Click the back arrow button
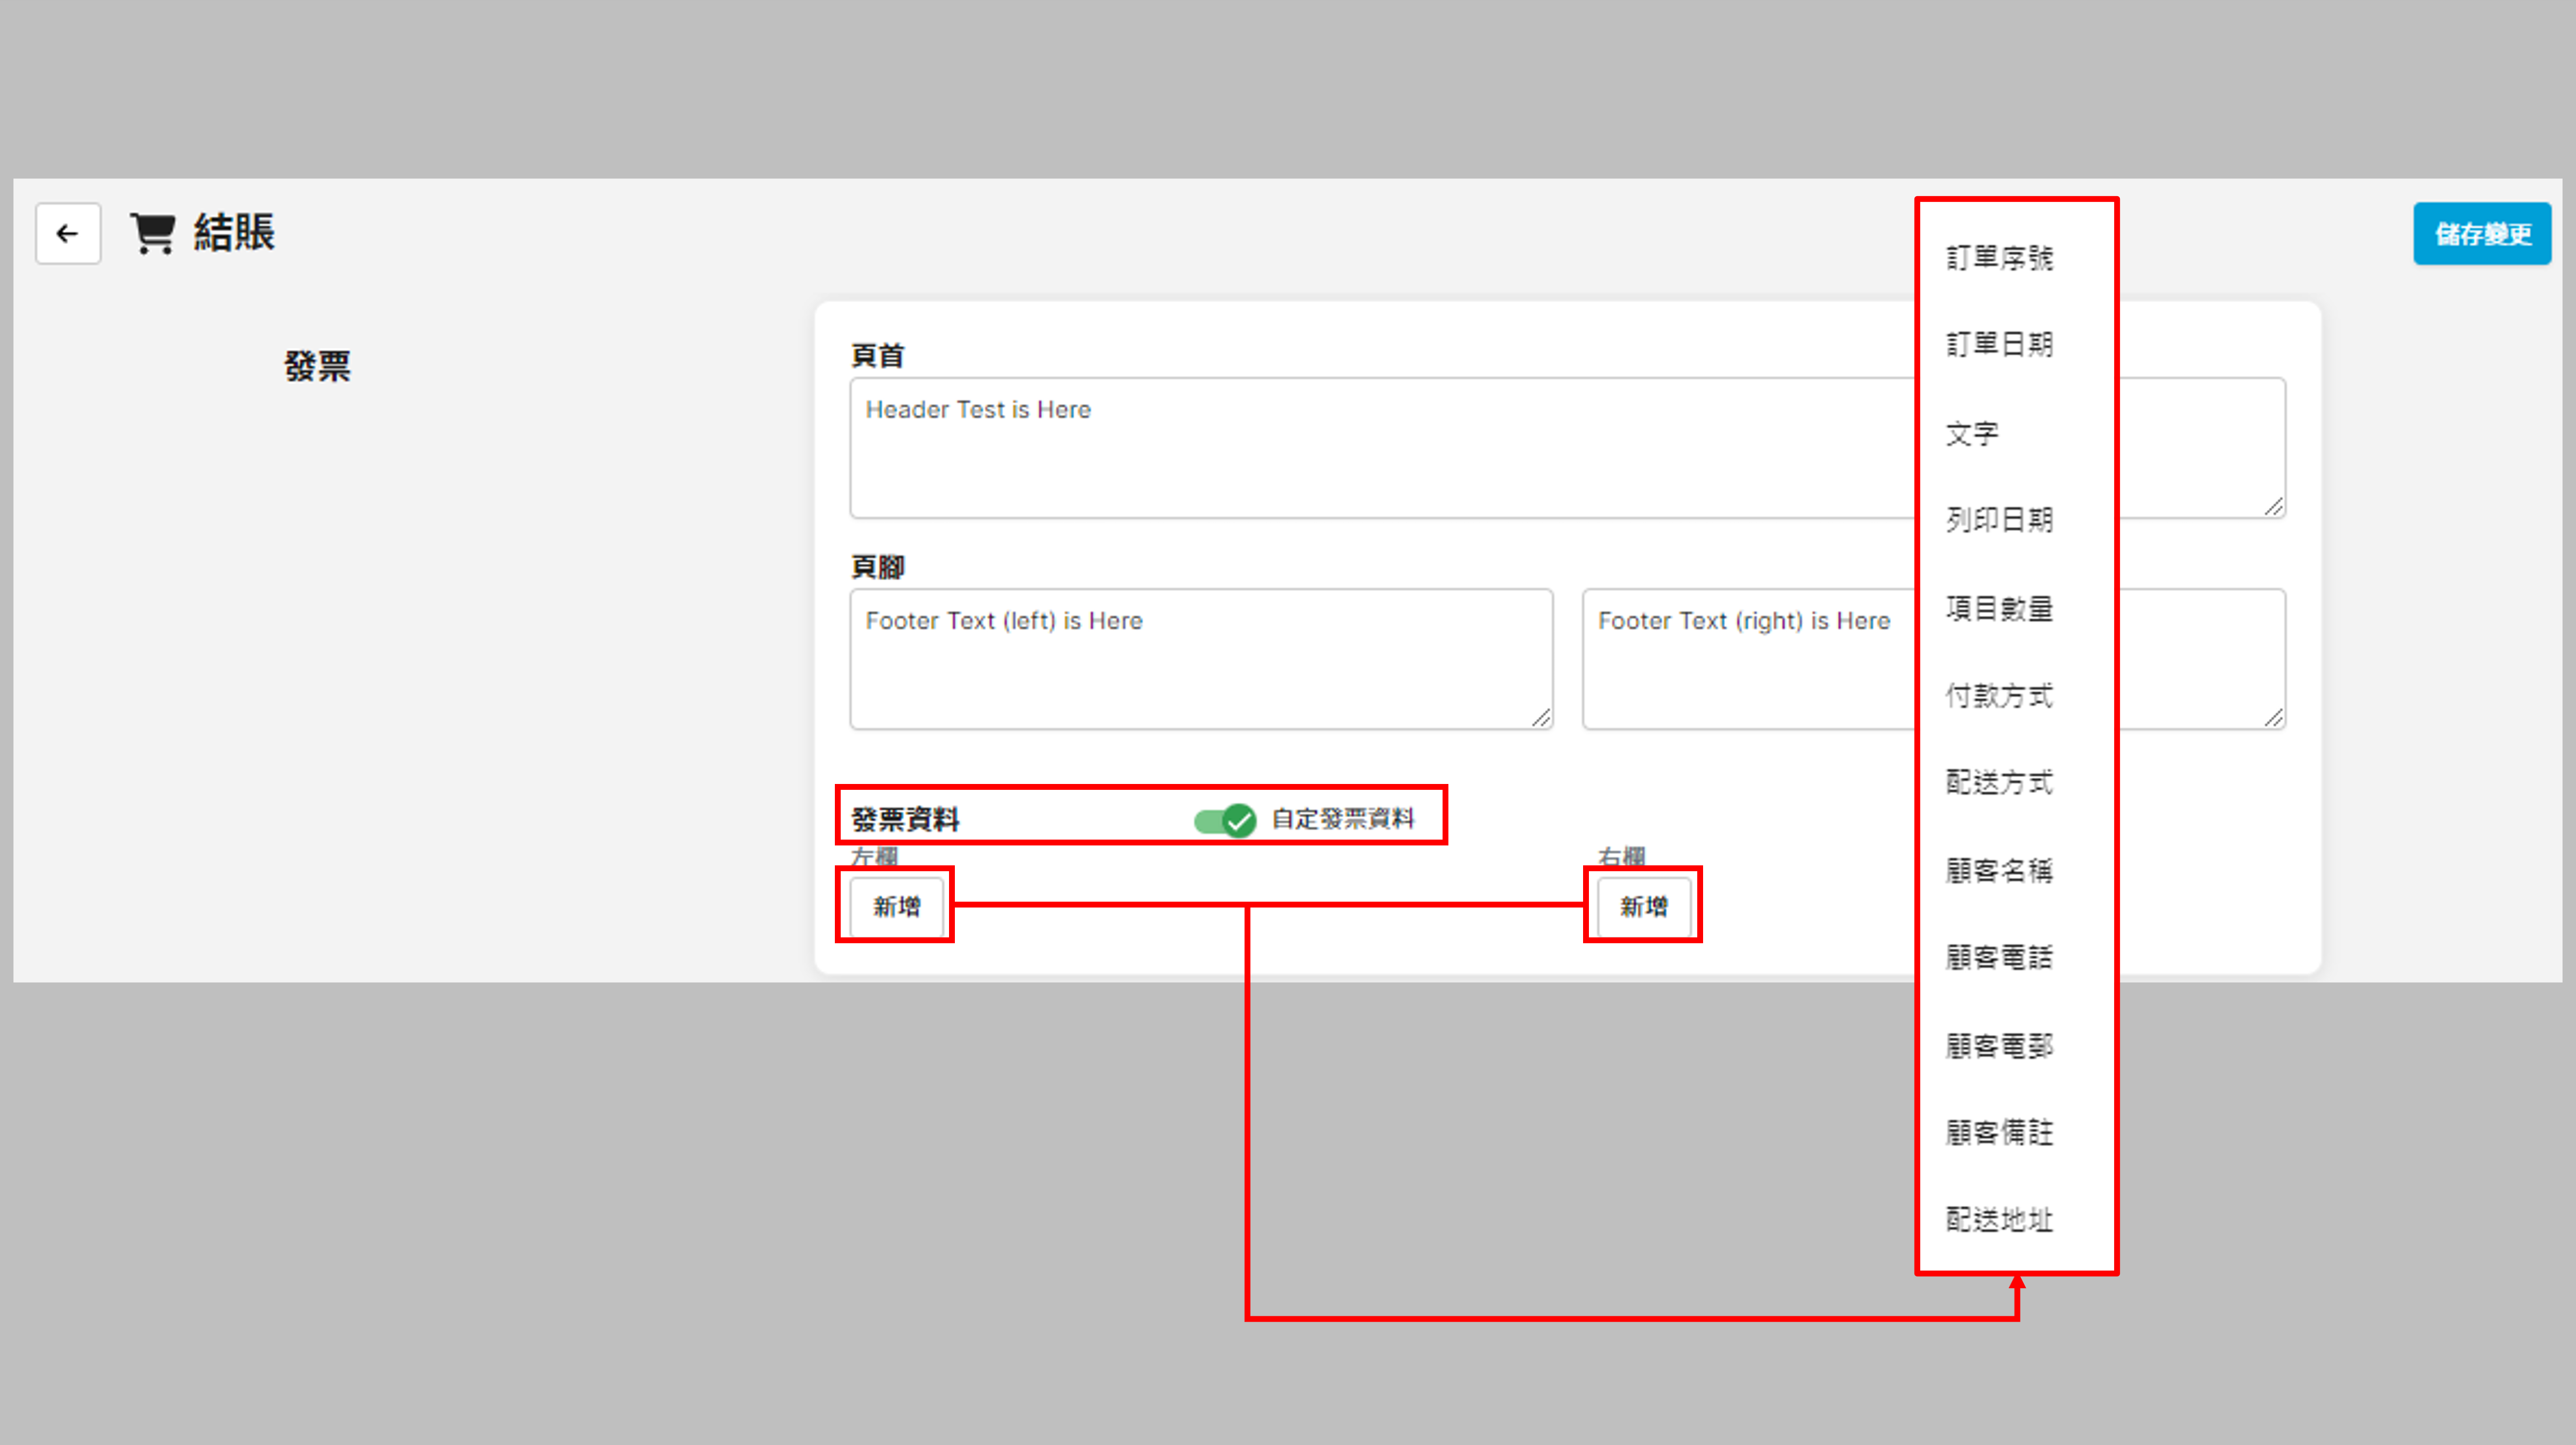The height and width of the screenshot is (1445, 2576). click(68, 233)
